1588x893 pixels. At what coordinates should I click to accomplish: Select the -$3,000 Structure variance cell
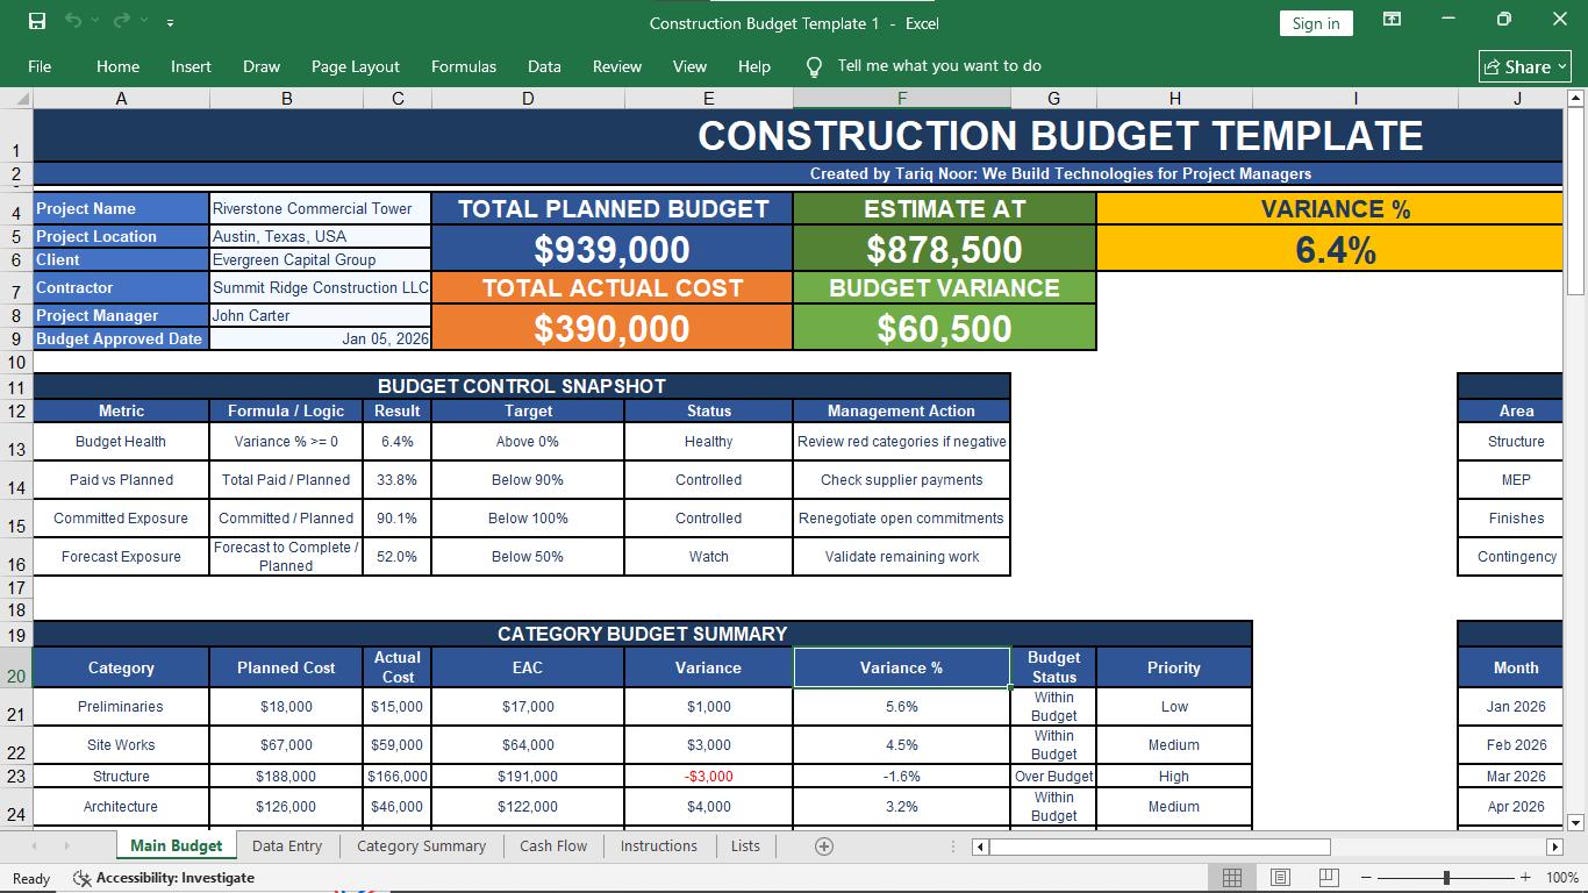coord(708,776)
